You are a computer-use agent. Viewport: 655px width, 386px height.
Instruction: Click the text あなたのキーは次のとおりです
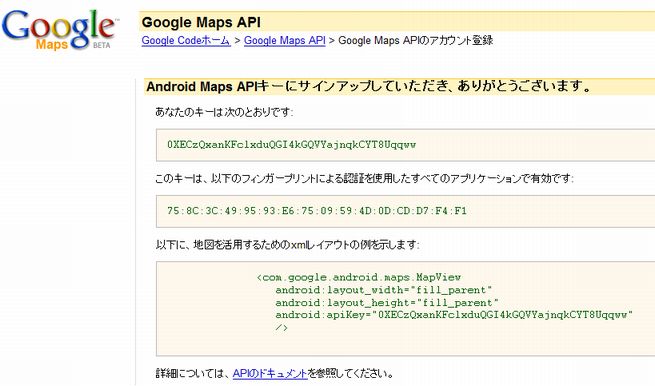[224, 112]
